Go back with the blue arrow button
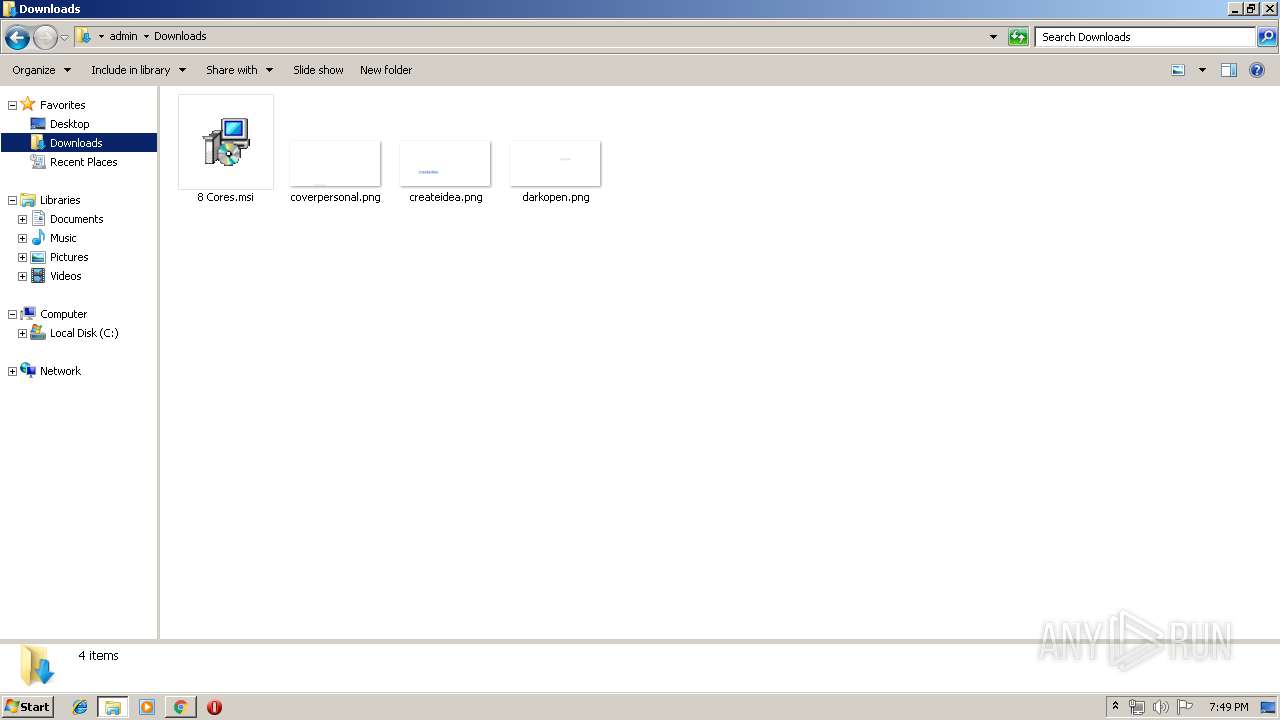This screenshot has width=1280, height=720. tap(17, 38)
